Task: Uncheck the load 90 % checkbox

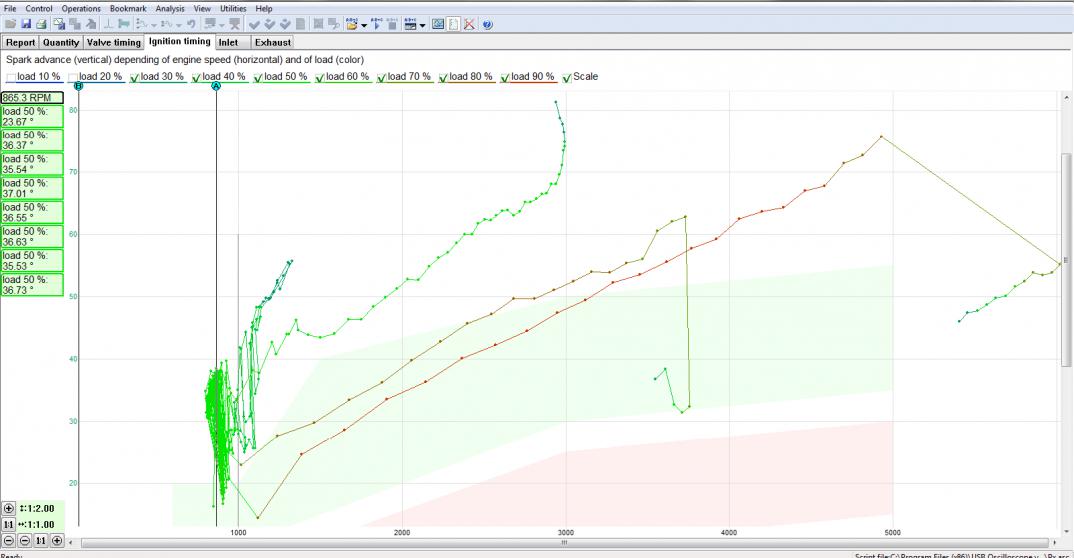Action: pos(505,77)
